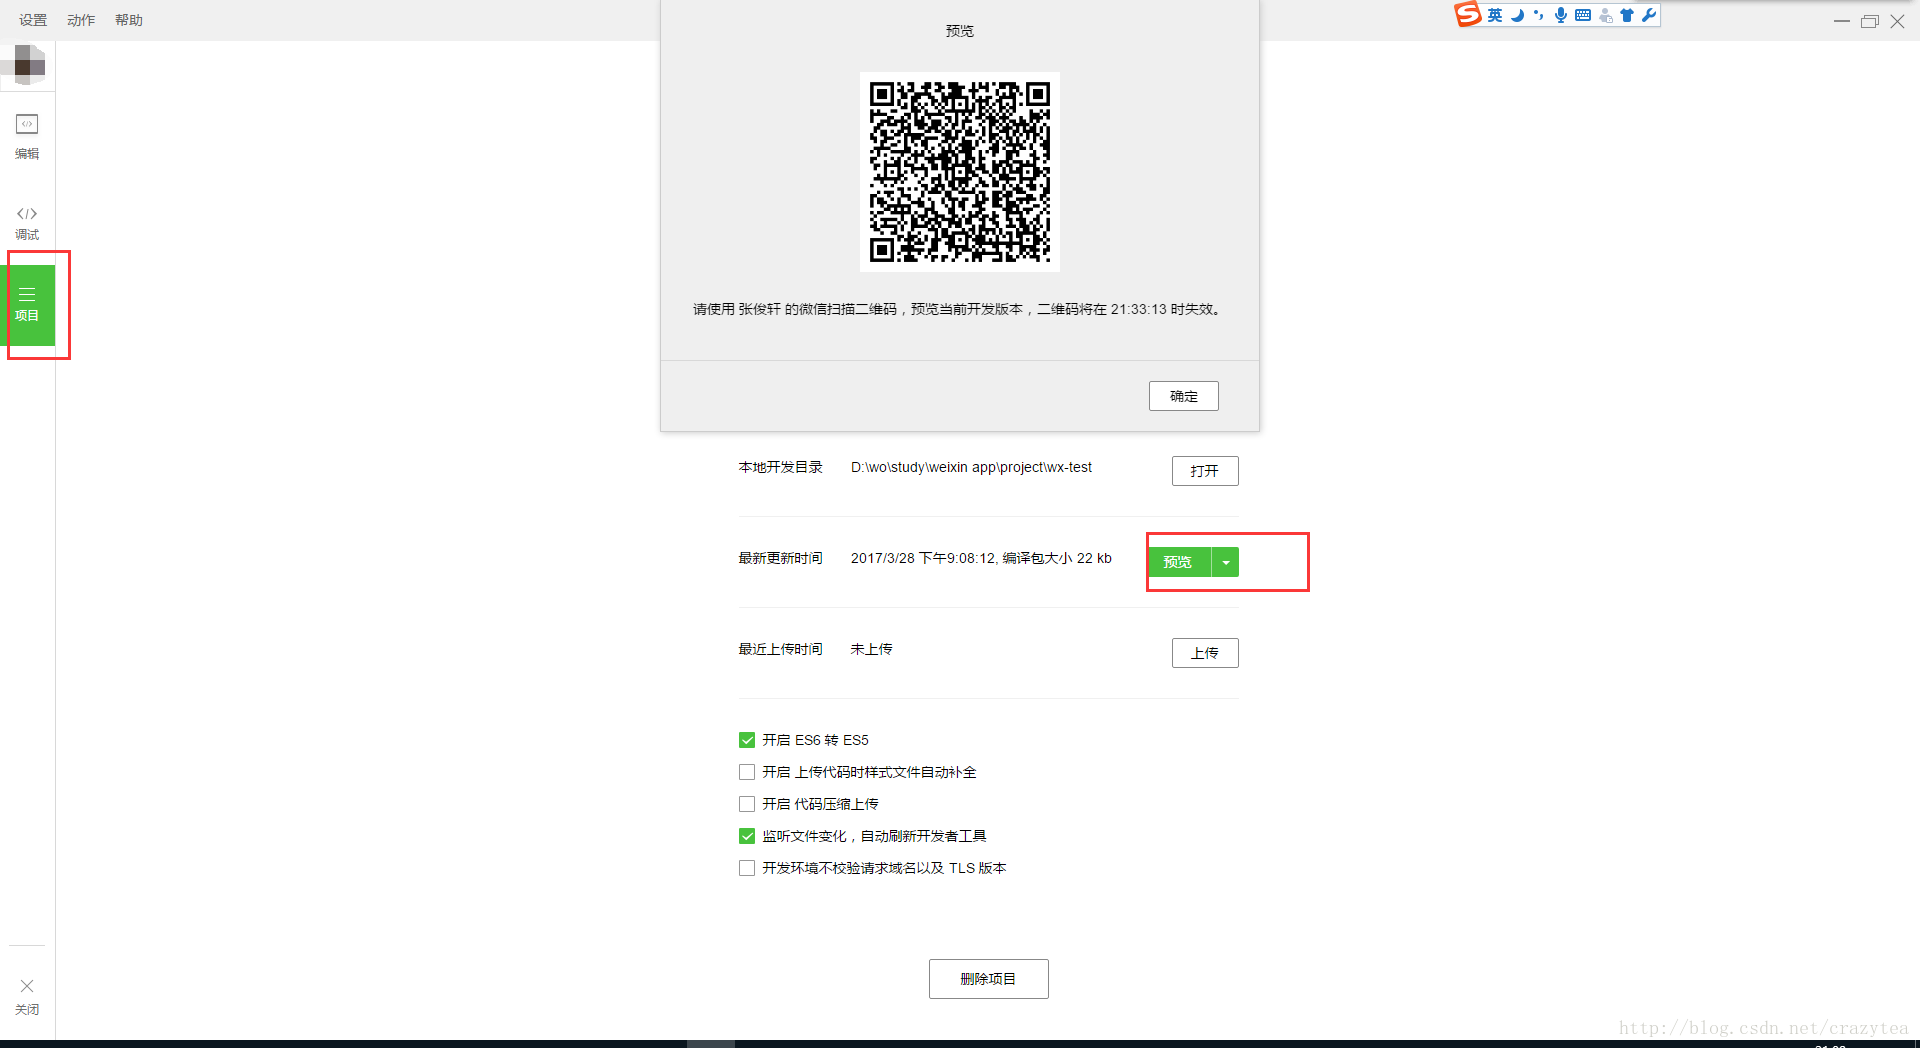
Task: Click the 2017/3/28 update time text
Action: point(981,558)
